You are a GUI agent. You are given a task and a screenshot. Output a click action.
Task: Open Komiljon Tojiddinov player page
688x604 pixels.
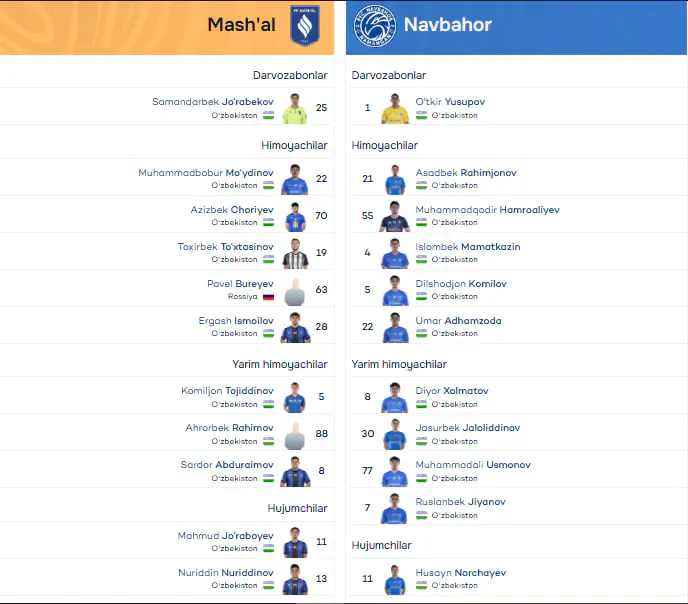[227, 391]
